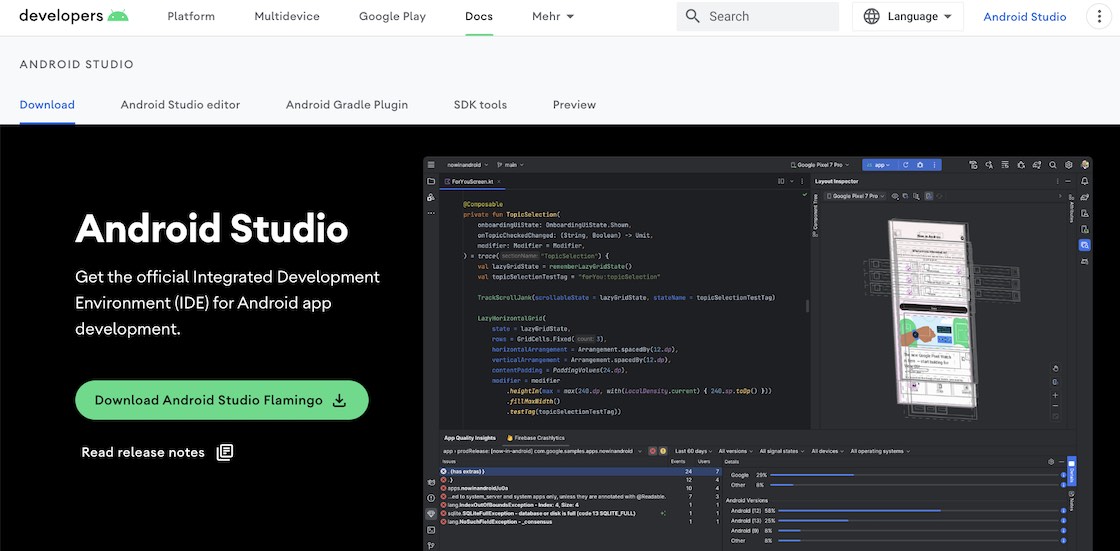Image resolution: width=1120 pixels, height=551 pixels.
Task: Click the magnifier icon in the Search box
Action: point(692,16)
